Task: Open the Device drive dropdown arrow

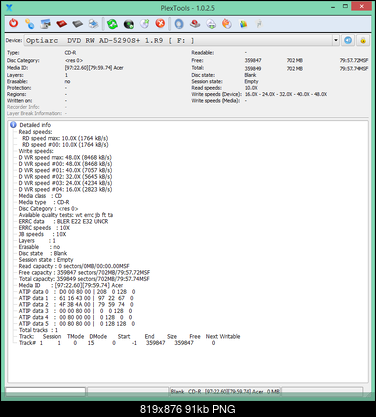Action: pyautogui.click(x=336, y=40)
